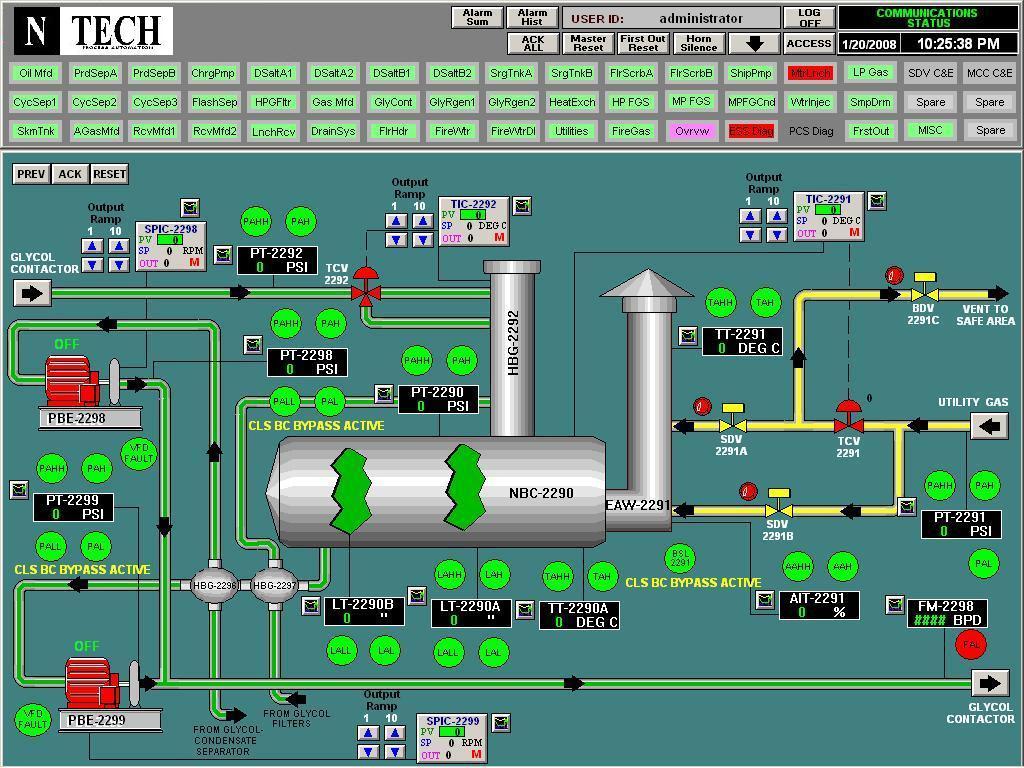
Task: Select the GLYCOL CONTACTOR navigation arrow on left
Action: [x=31, y=292]
